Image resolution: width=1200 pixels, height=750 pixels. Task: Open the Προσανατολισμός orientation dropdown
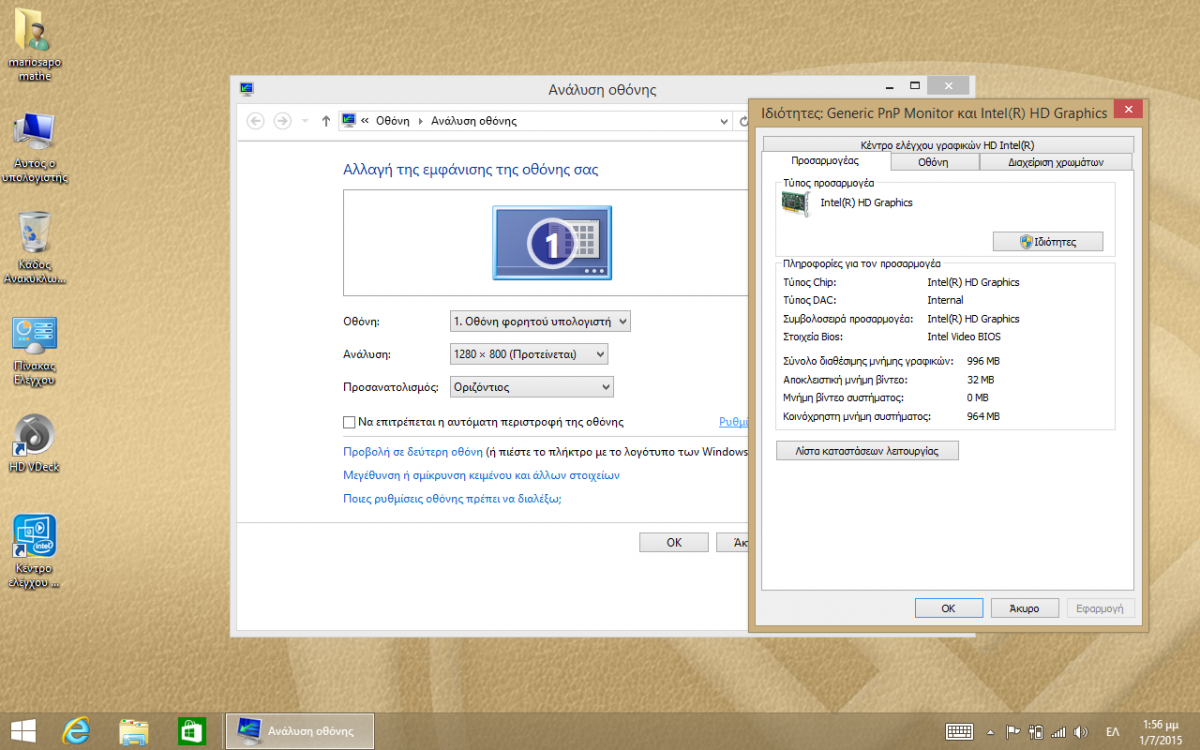click(x=532, y=387)
